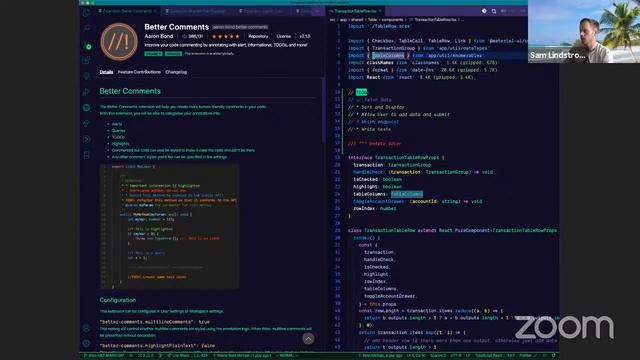Close the TransactionTableRow.tsx tab
The height and width of the screenshot is (360, 640).
tap(380, 11)
